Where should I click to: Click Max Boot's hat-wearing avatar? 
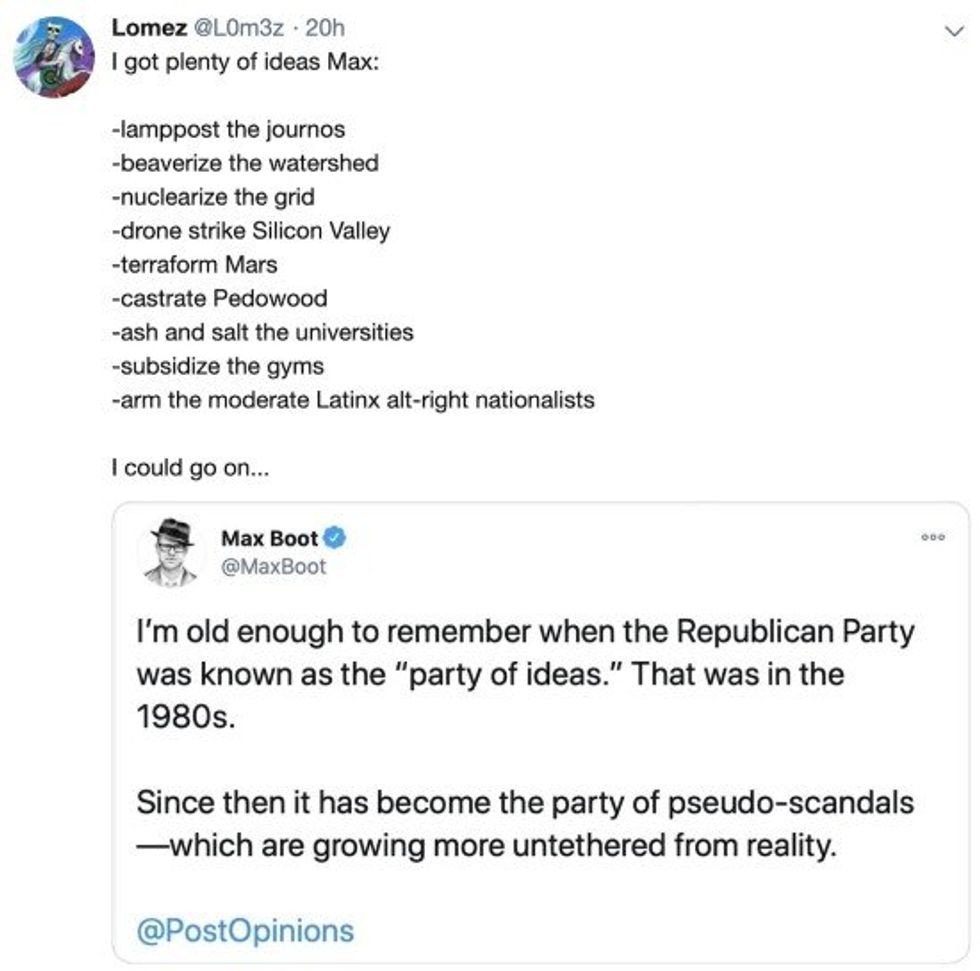[171, 551]
